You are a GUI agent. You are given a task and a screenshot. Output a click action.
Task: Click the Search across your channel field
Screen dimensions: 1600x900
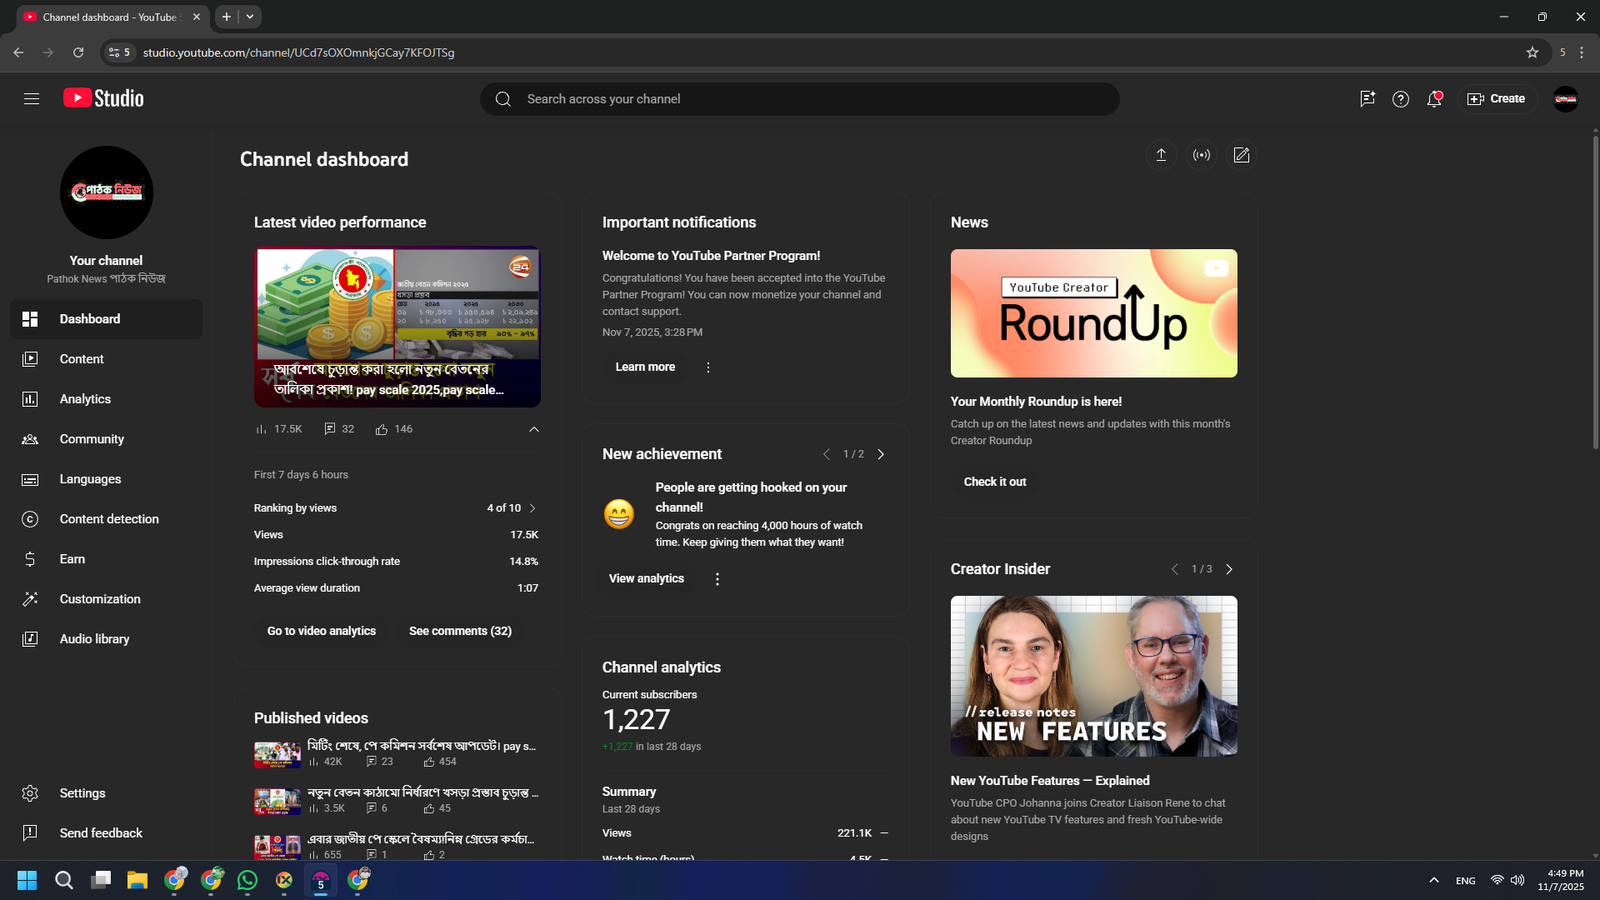tap(800, 99)
